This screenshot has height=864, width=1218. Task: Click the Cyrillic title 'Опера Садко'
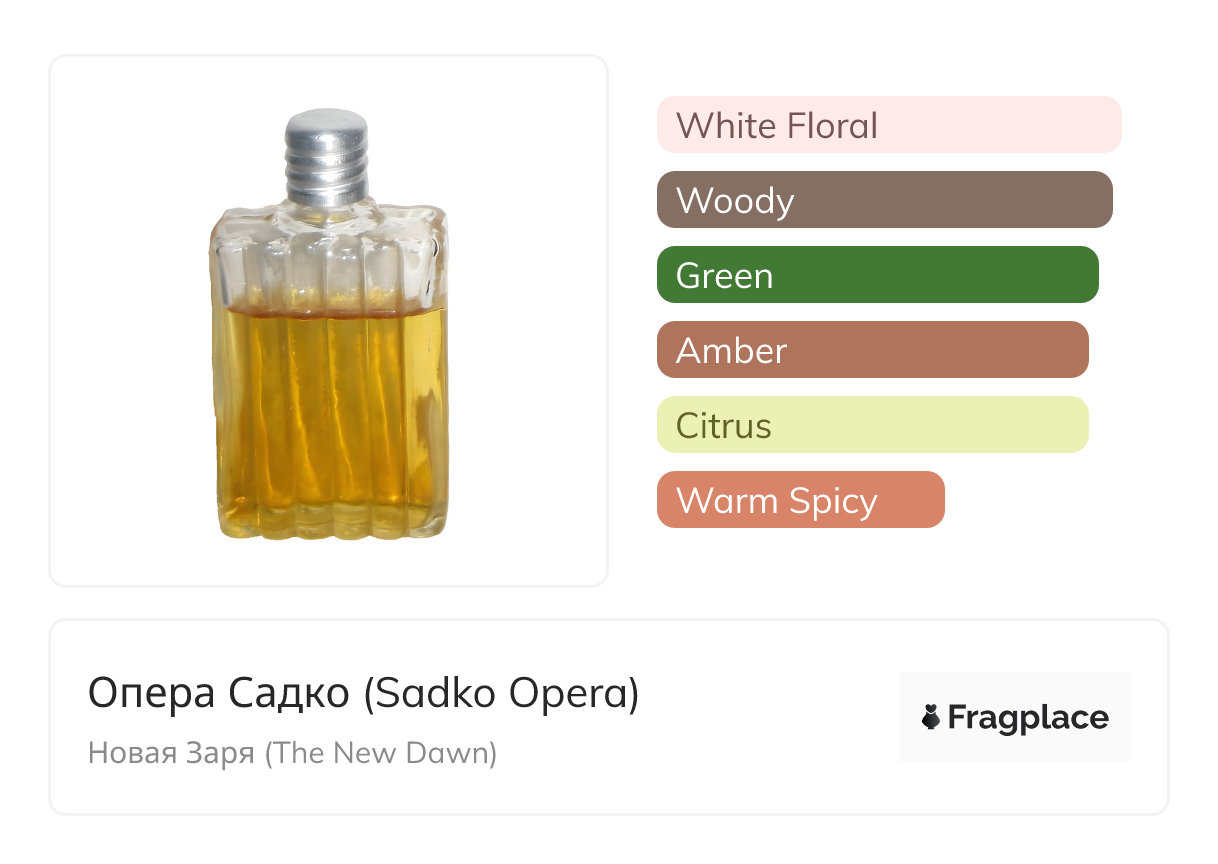[219, 693]
